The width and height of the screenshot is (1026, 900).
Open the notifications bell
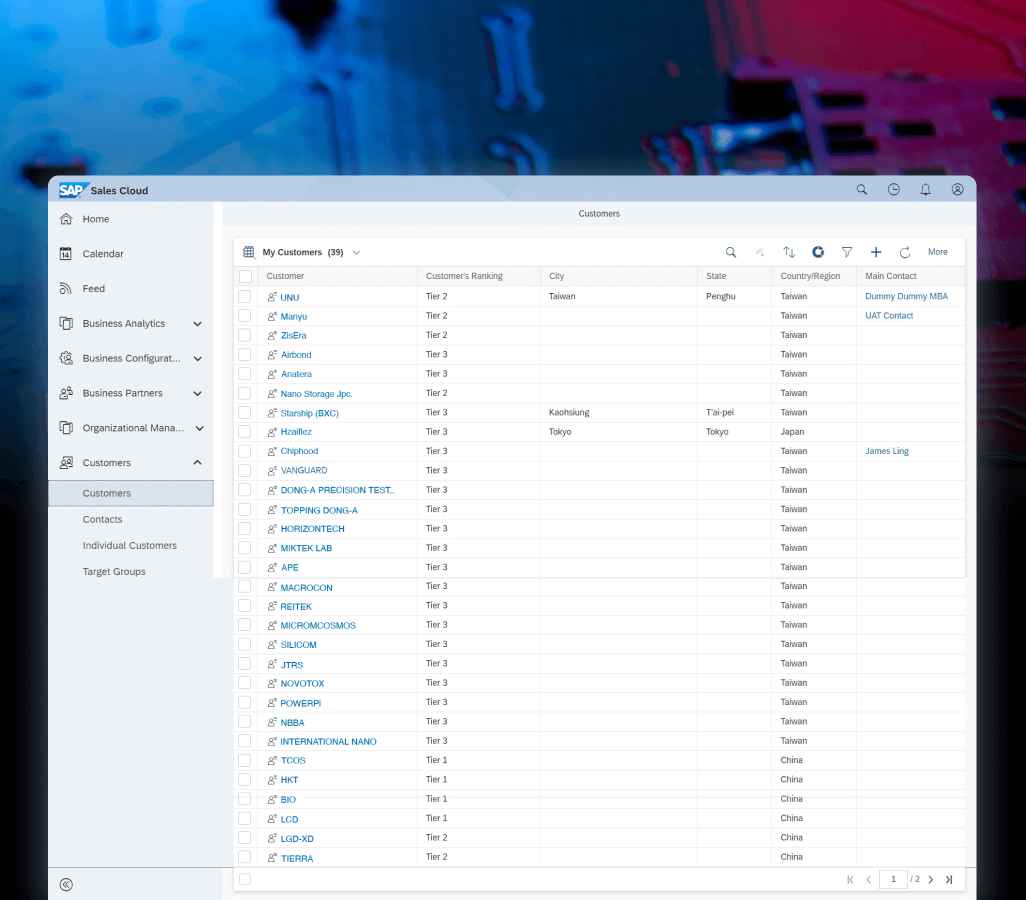coord(925,190)
